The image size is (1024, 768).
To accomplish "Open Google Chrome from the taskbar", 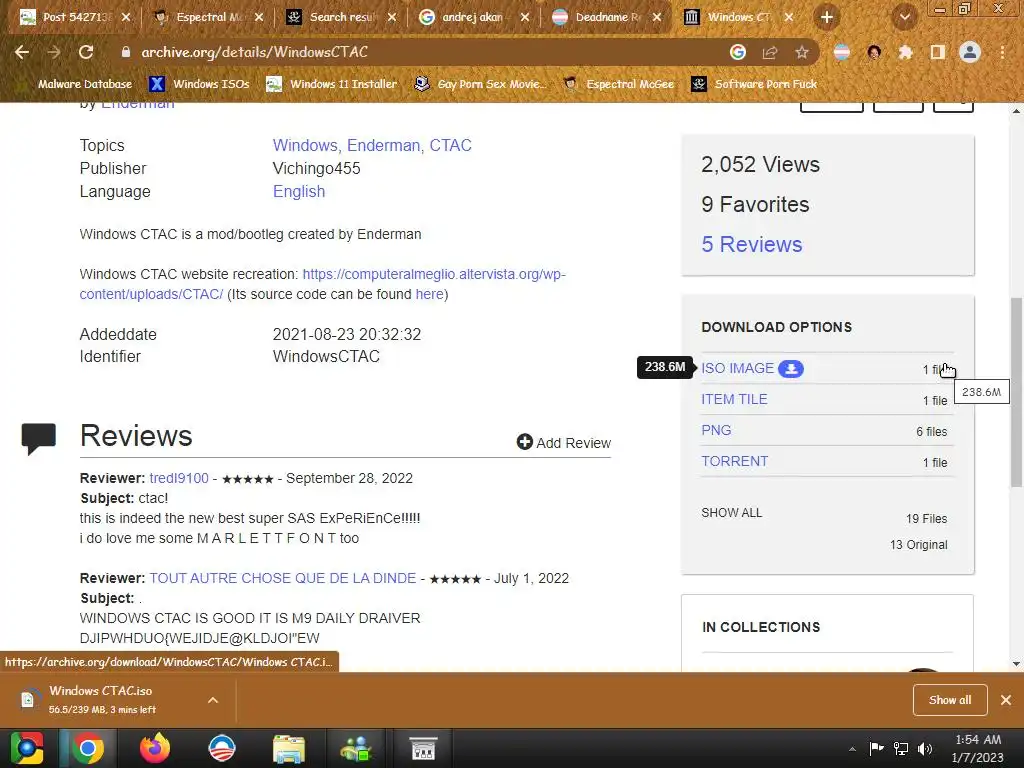I will pos(88,748).
